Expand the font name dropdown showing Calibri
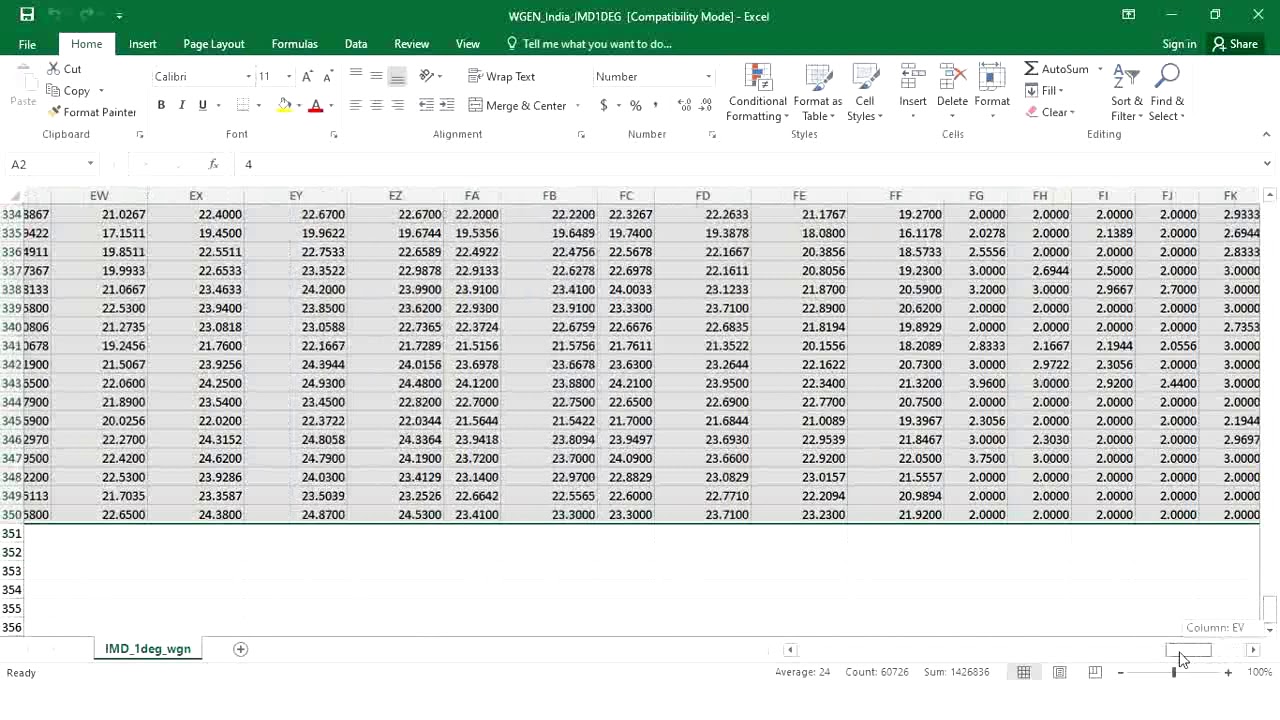 tap(248, 77)
